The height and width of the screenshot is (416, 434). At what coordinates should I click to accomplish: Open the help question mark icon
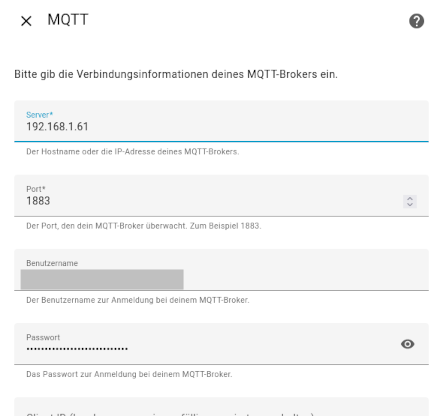(x=416, y=21)
